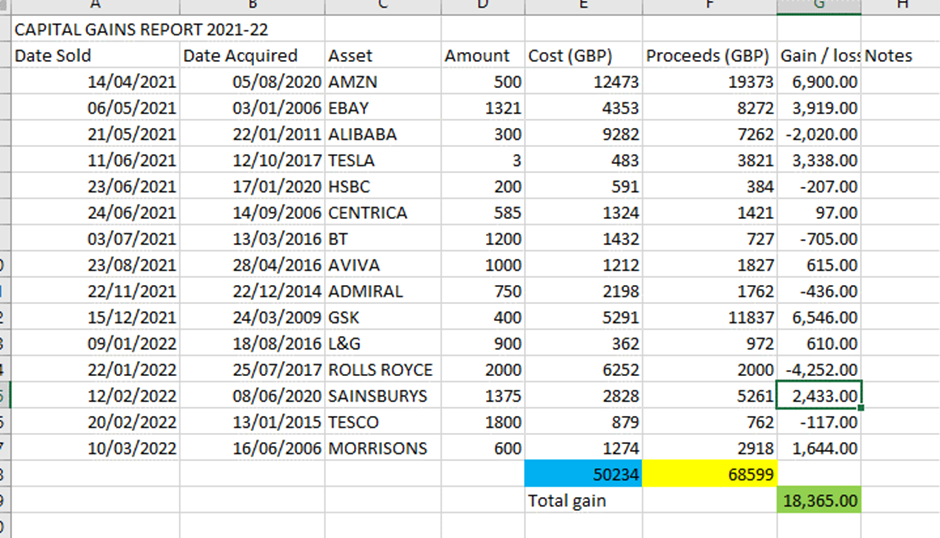The height and width of the screenshot is (538, 940).
Task: Select the Total gain label cell
Action: tap(583, 500)
